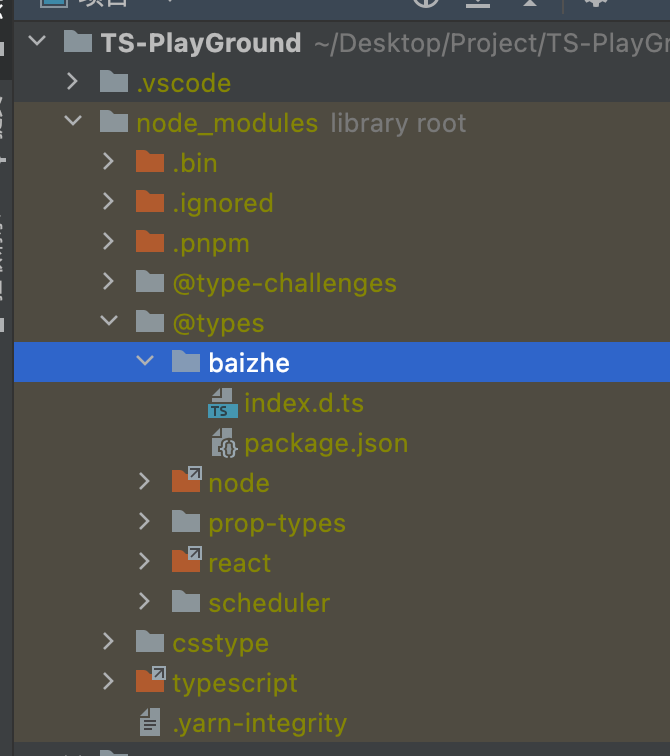Expand the .pnpm folder
Image resolution: width=670 pixels, height=756 pixels.
108,242
